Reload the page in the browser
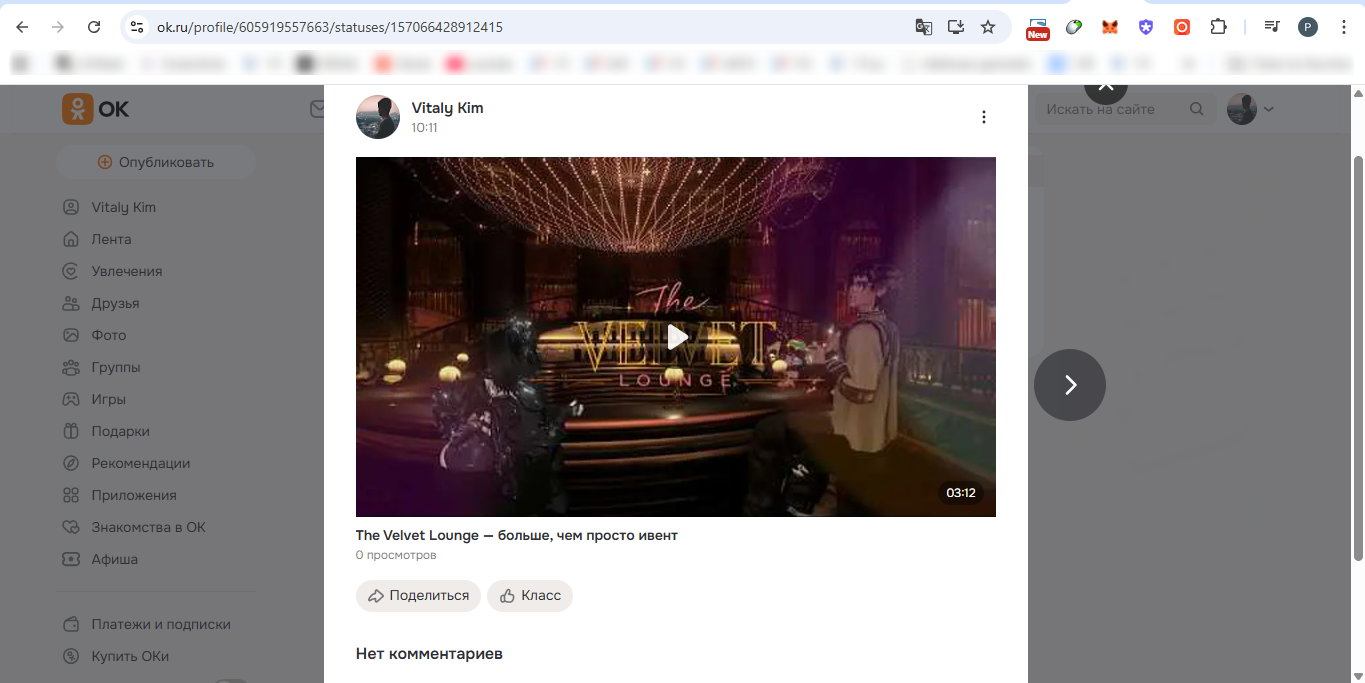This screenshot has width=1365, height=683. coord(94,27)
